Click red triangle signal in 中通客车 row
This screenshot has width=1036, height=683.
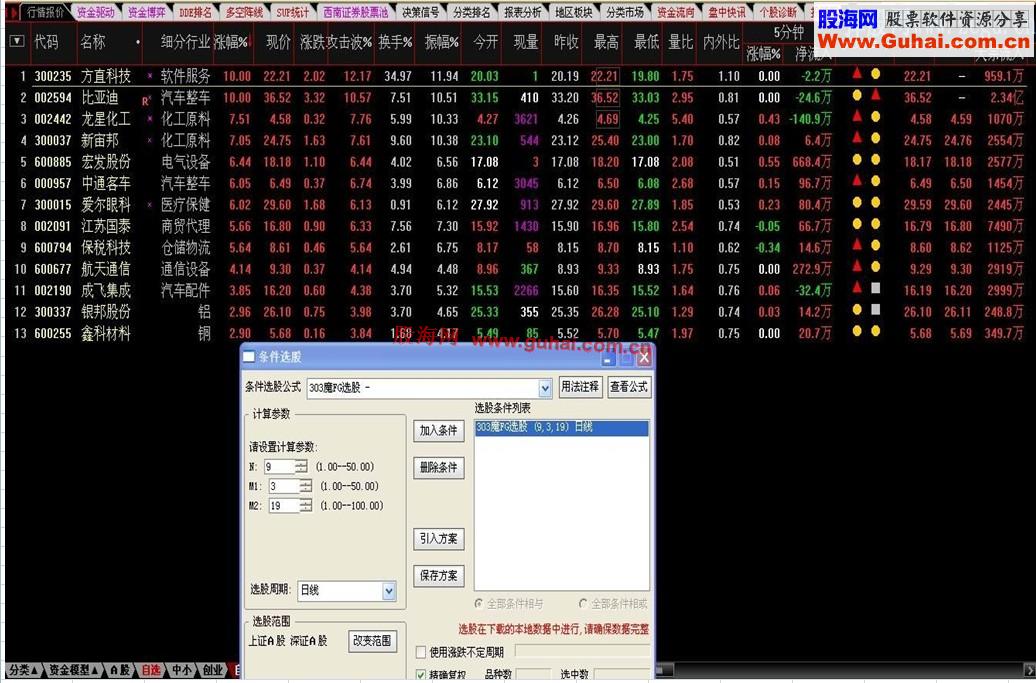click(x=857, y=180)
